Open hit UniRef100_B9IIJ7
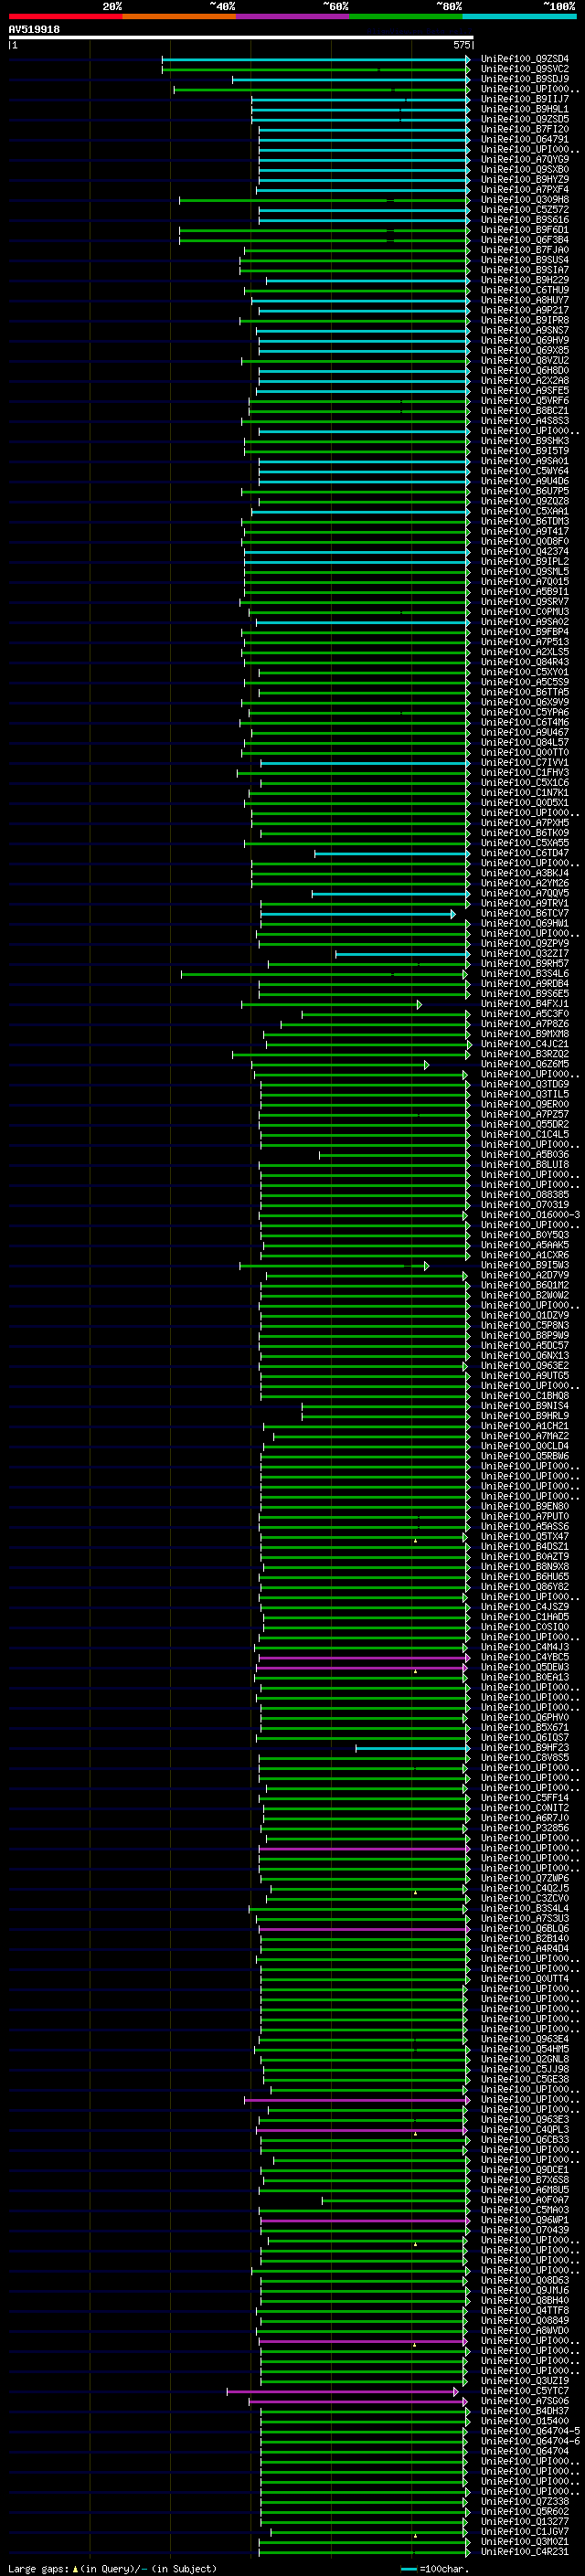This screenshot has height=2576, width=585. coord(524,99)
